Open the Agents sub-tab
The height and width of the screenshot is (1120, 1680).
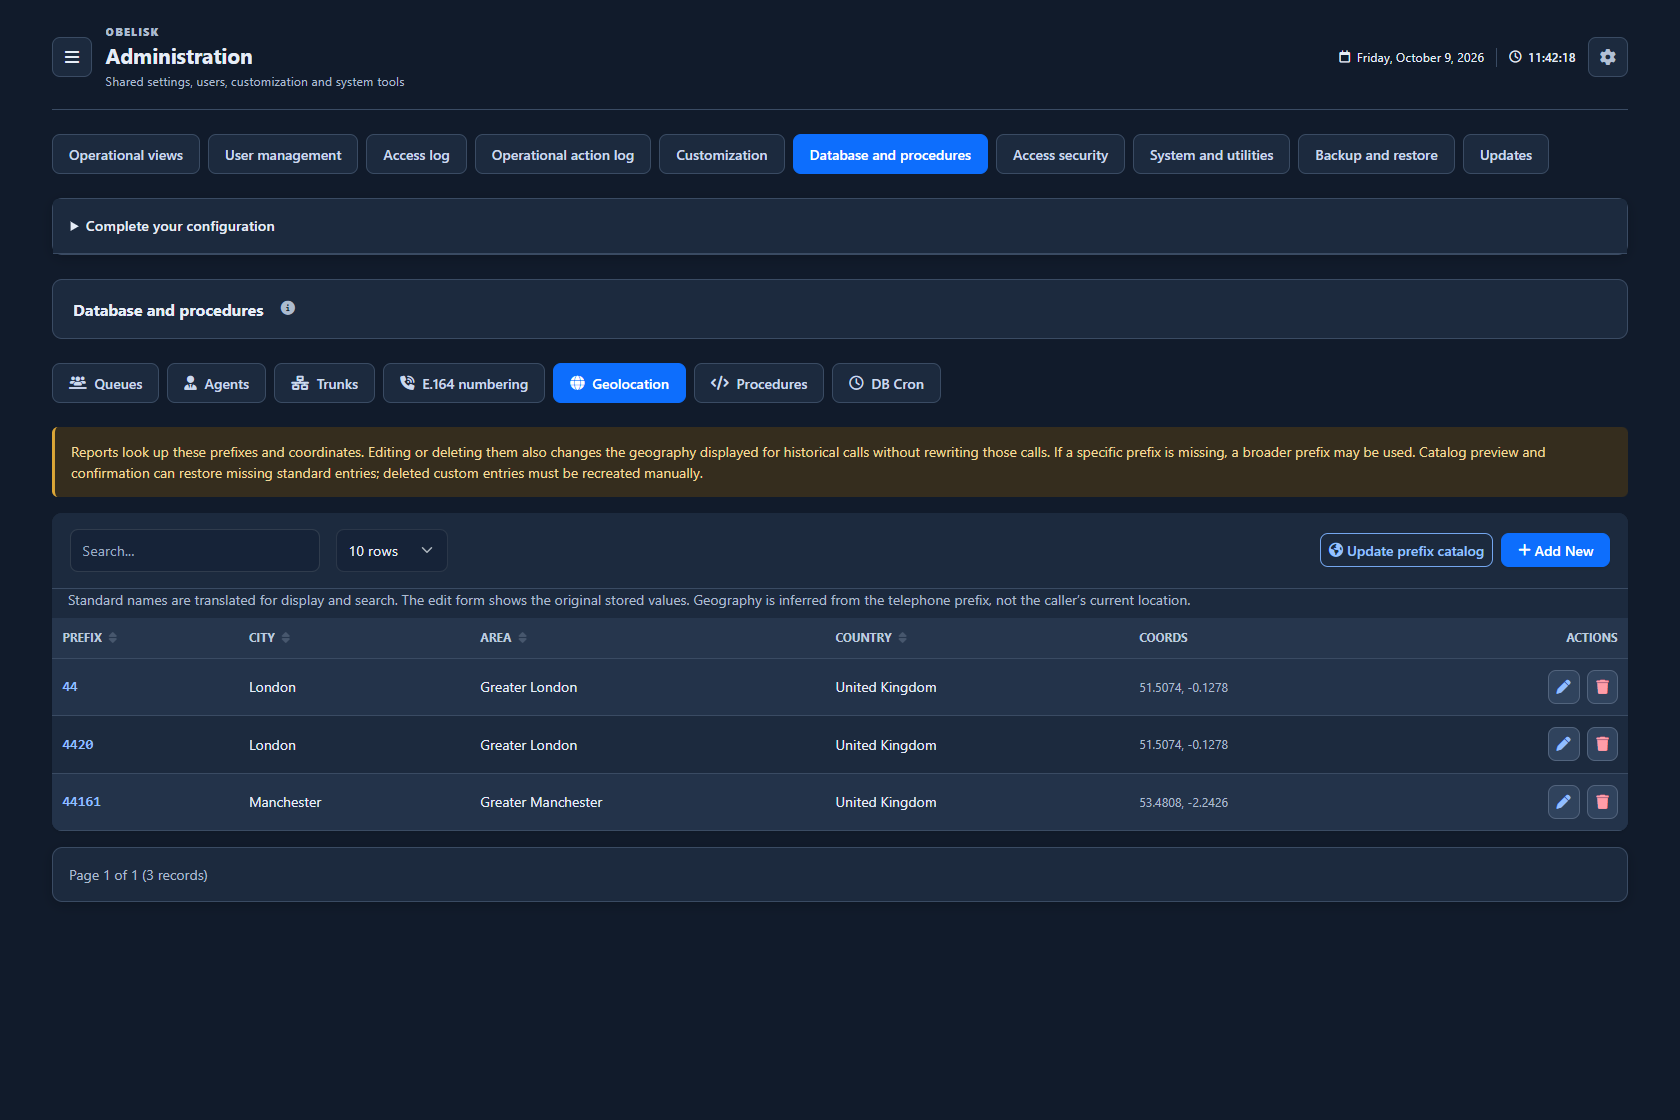click(x=216, y=383)
